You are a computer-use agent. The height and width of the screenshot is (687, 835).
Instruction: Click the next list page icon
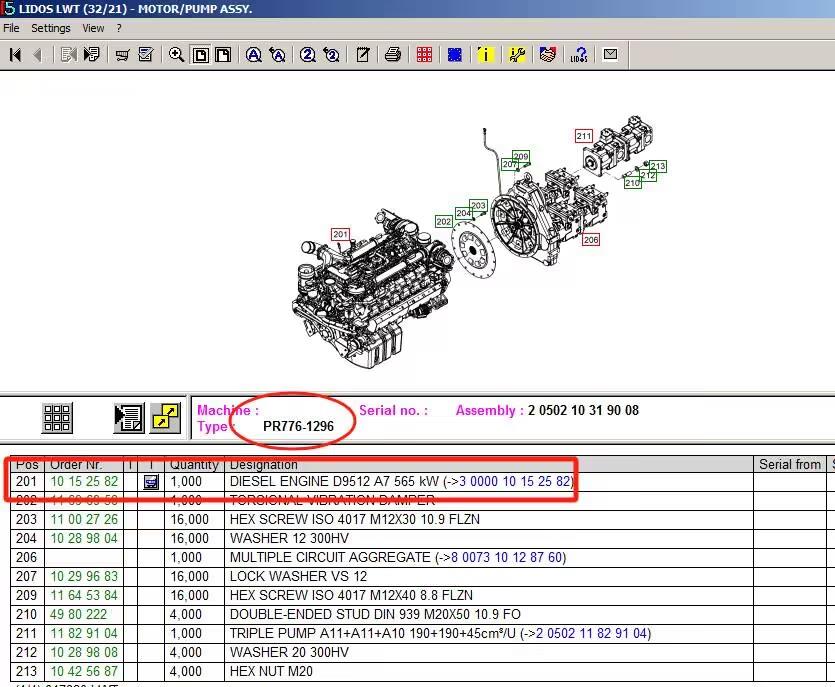(92, 54)
